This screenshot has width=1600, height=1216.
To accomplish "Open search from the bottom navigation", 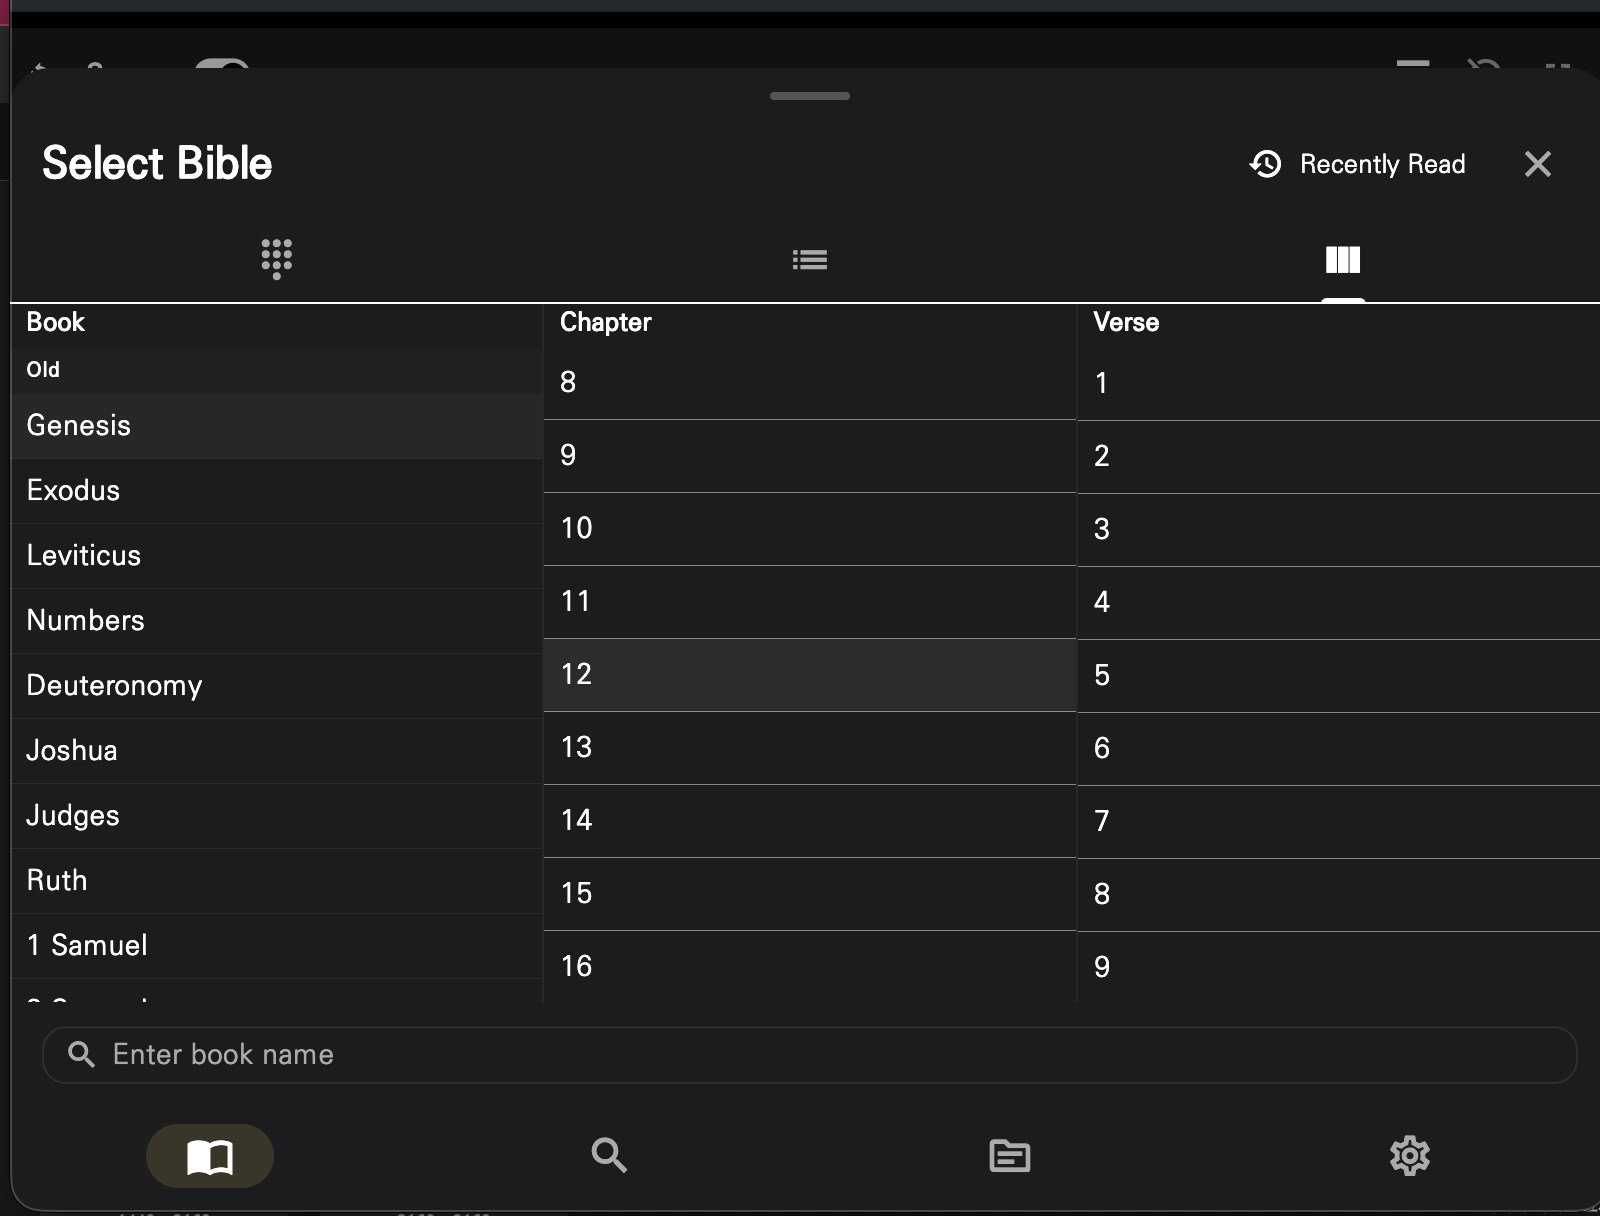I will coord(609,1156).
